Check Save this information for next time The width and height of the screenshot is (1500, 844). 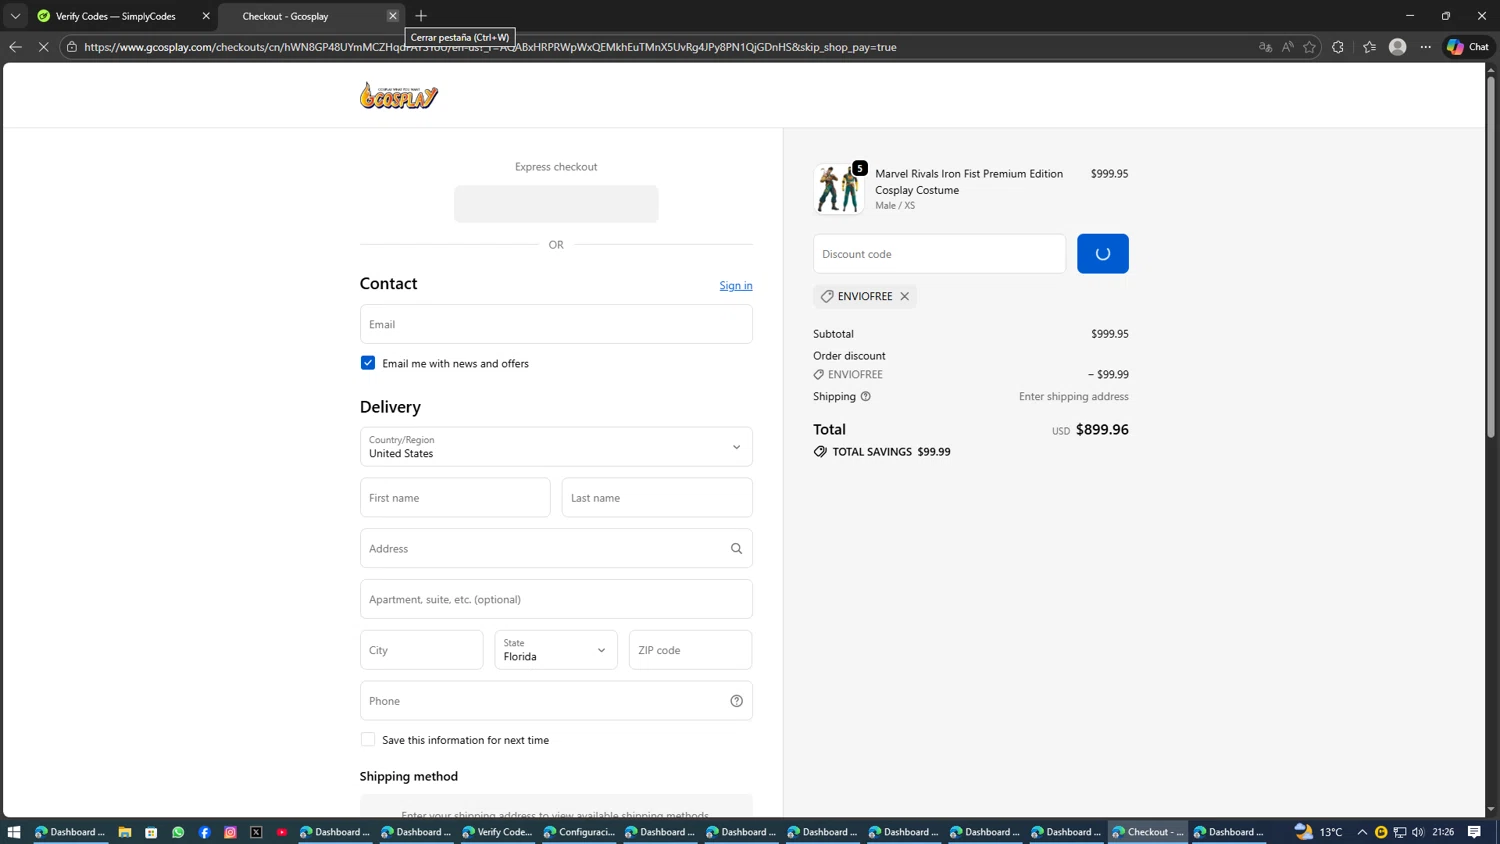tap(368, 740)
